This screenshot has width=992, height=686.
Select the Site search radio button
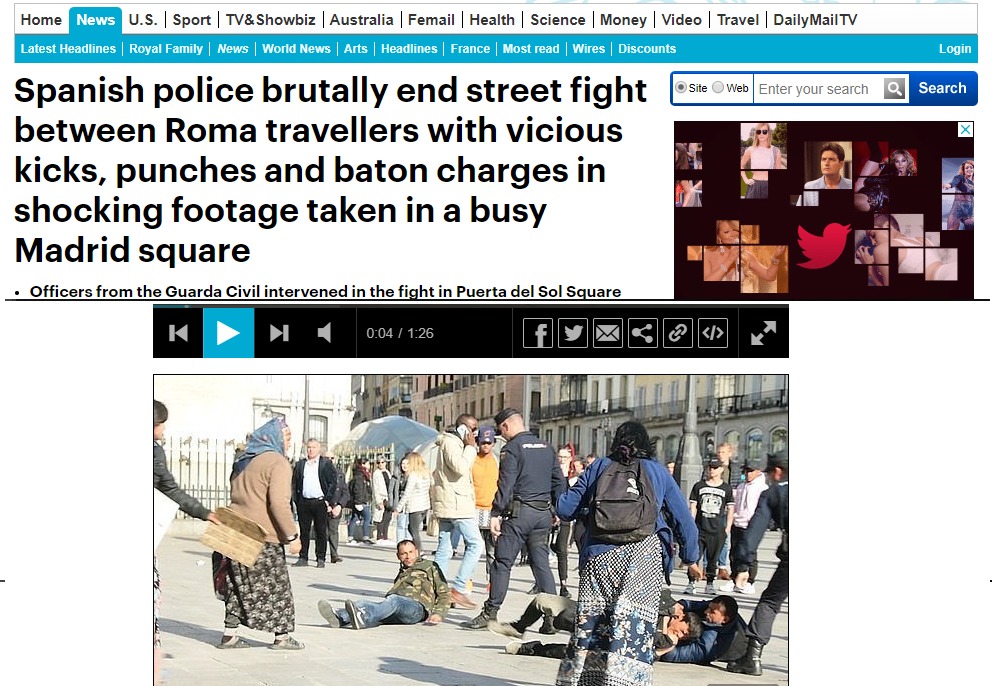[x=681, y=87]
